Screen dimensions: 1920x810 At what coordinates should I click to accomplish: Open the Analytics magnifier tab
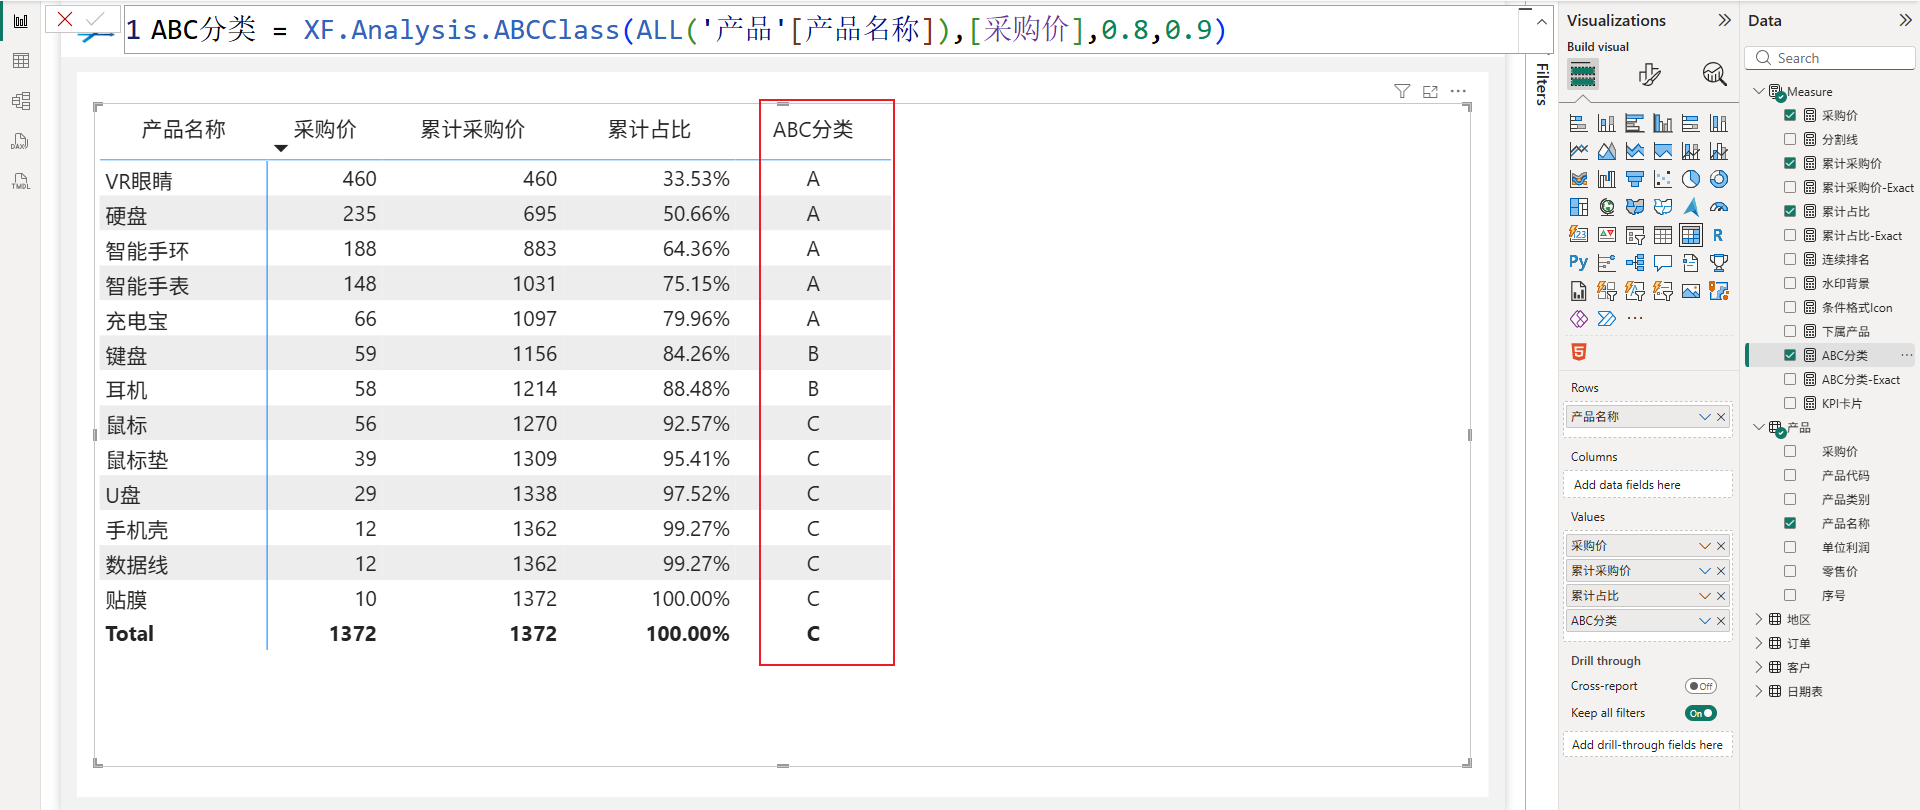tap(1714, 74)
